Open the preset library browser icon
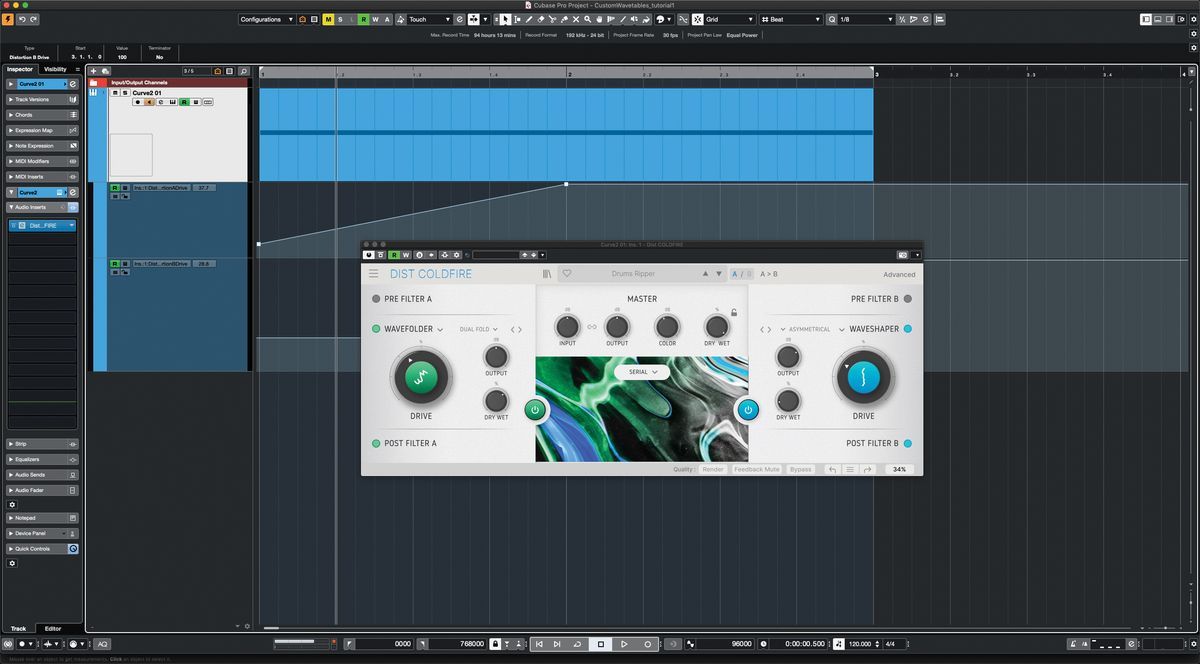Screen dimensions: 1200x664 (x=546, y=273)
